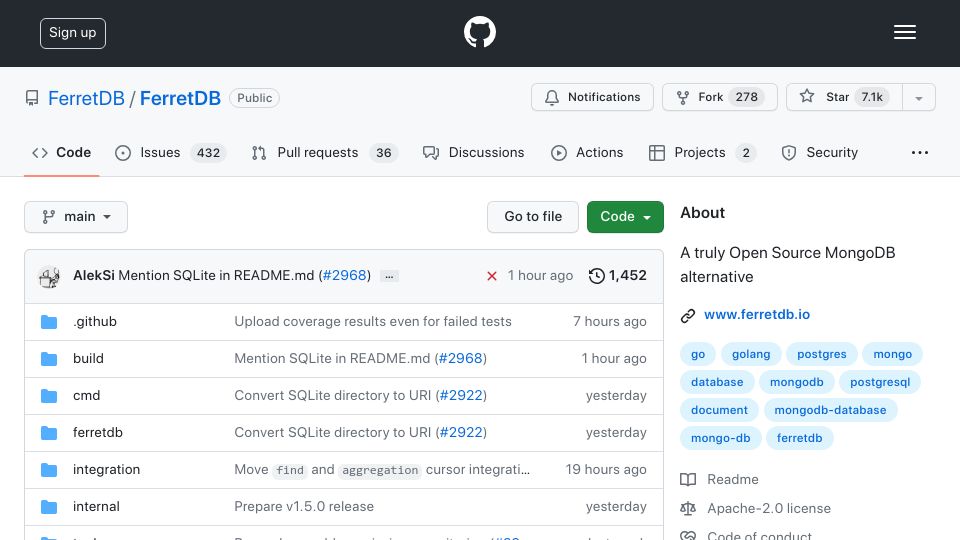Viewport: 960px width, 540px height.
Task: Click AlekSi's avatar image
Action: (49, 276)
